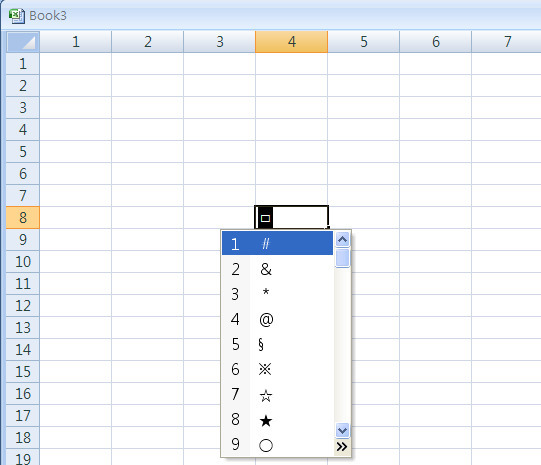Click the candidate list scroll down arrow
This screenshot has width=541, height=465.
tap(342, 430)
